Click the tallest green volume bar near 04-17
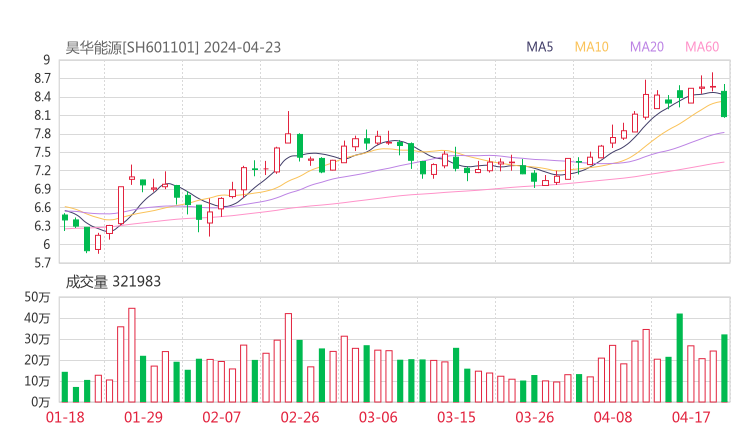Screen dimensions: 740x440 pos(680,358)
